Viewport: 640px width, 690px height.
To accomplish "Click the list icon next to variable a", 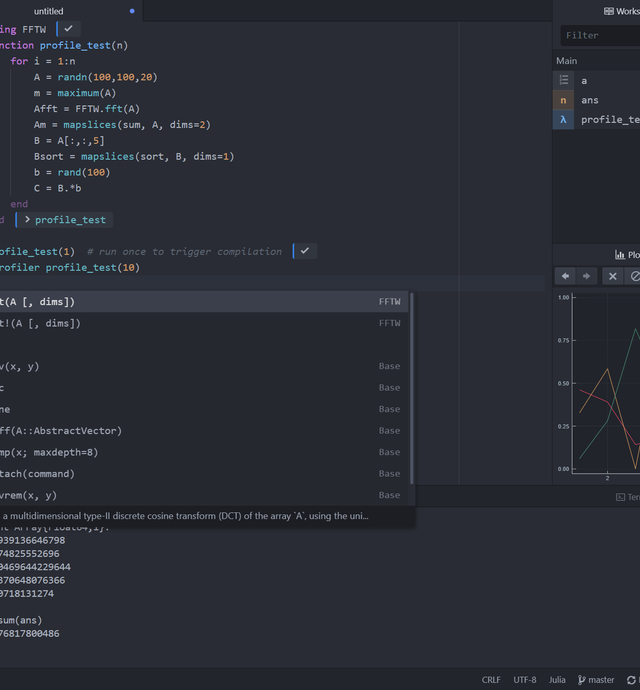I will coord(563,81).
